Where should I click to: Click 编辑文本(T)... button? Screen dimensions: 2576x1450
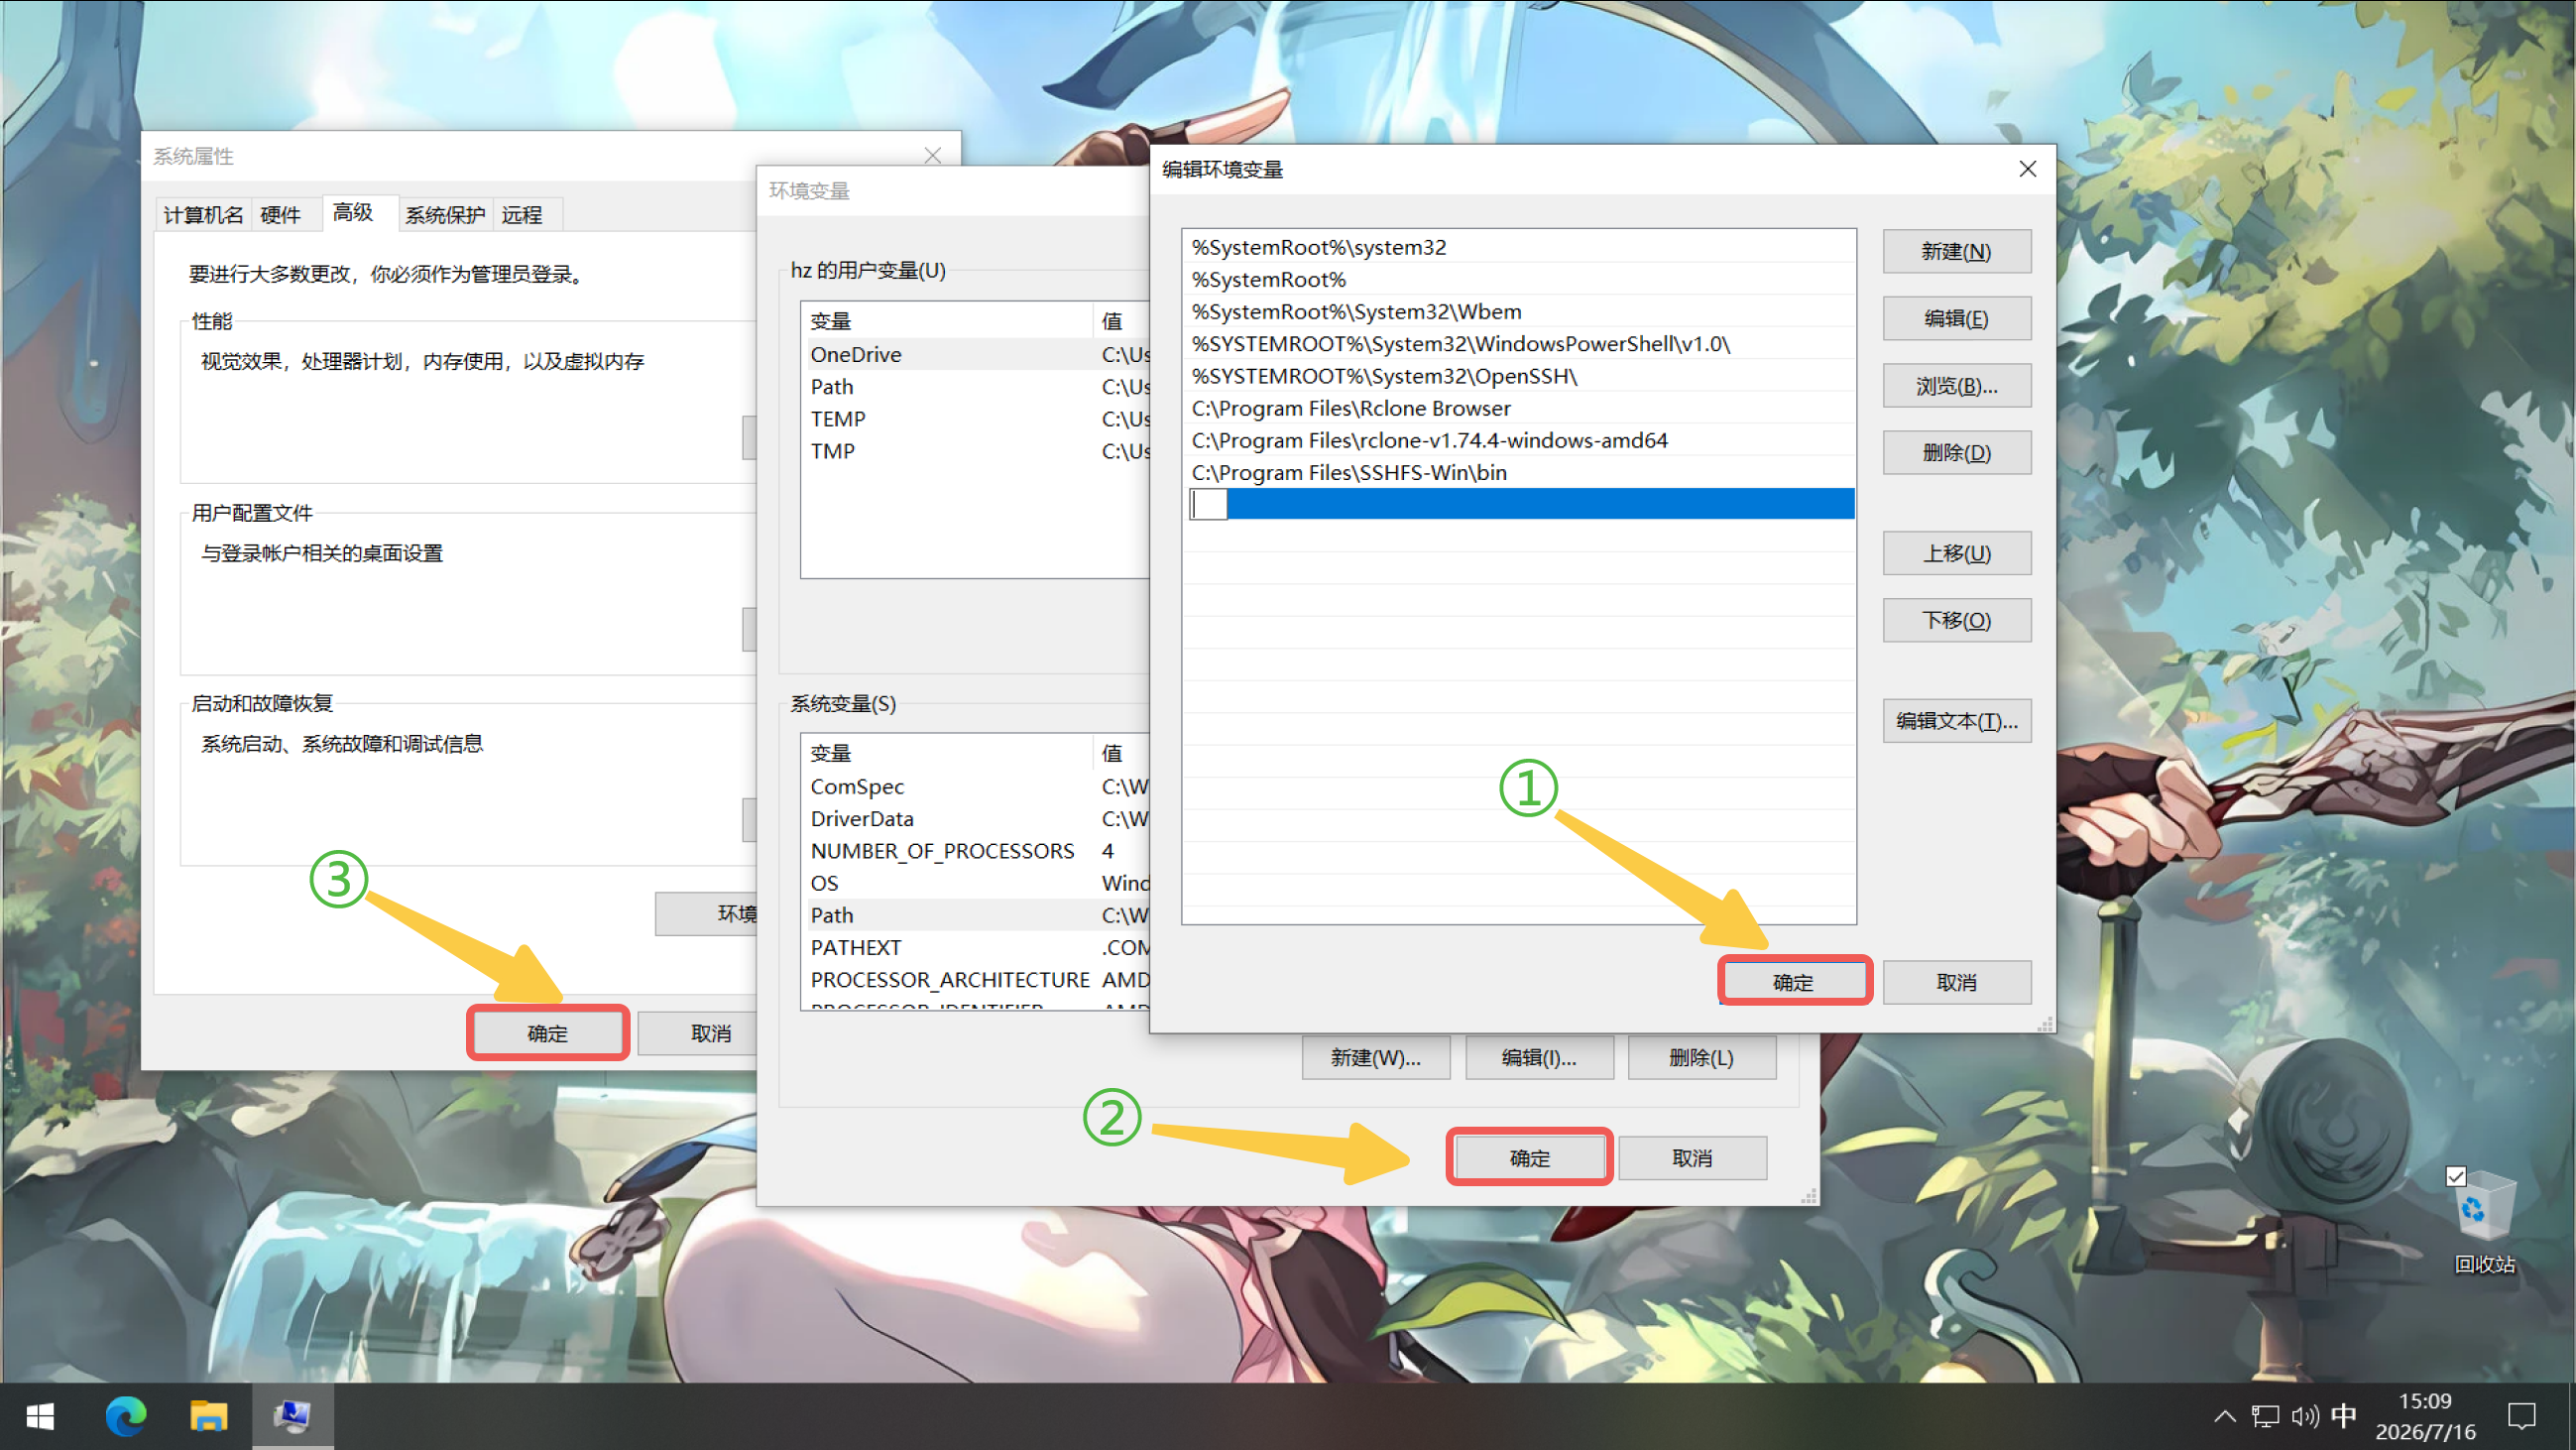click(x=1956, y=720)
